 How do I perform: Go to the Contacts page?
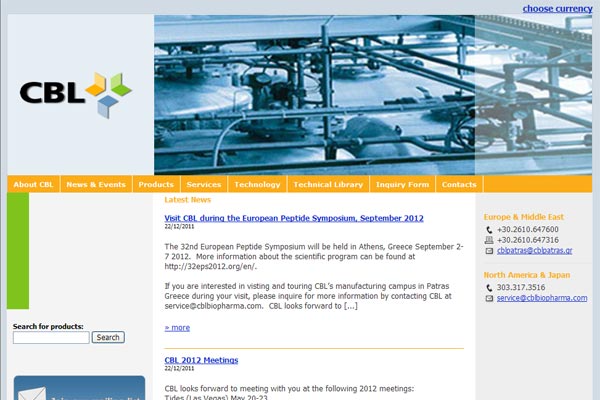click(x=459, y=184)
